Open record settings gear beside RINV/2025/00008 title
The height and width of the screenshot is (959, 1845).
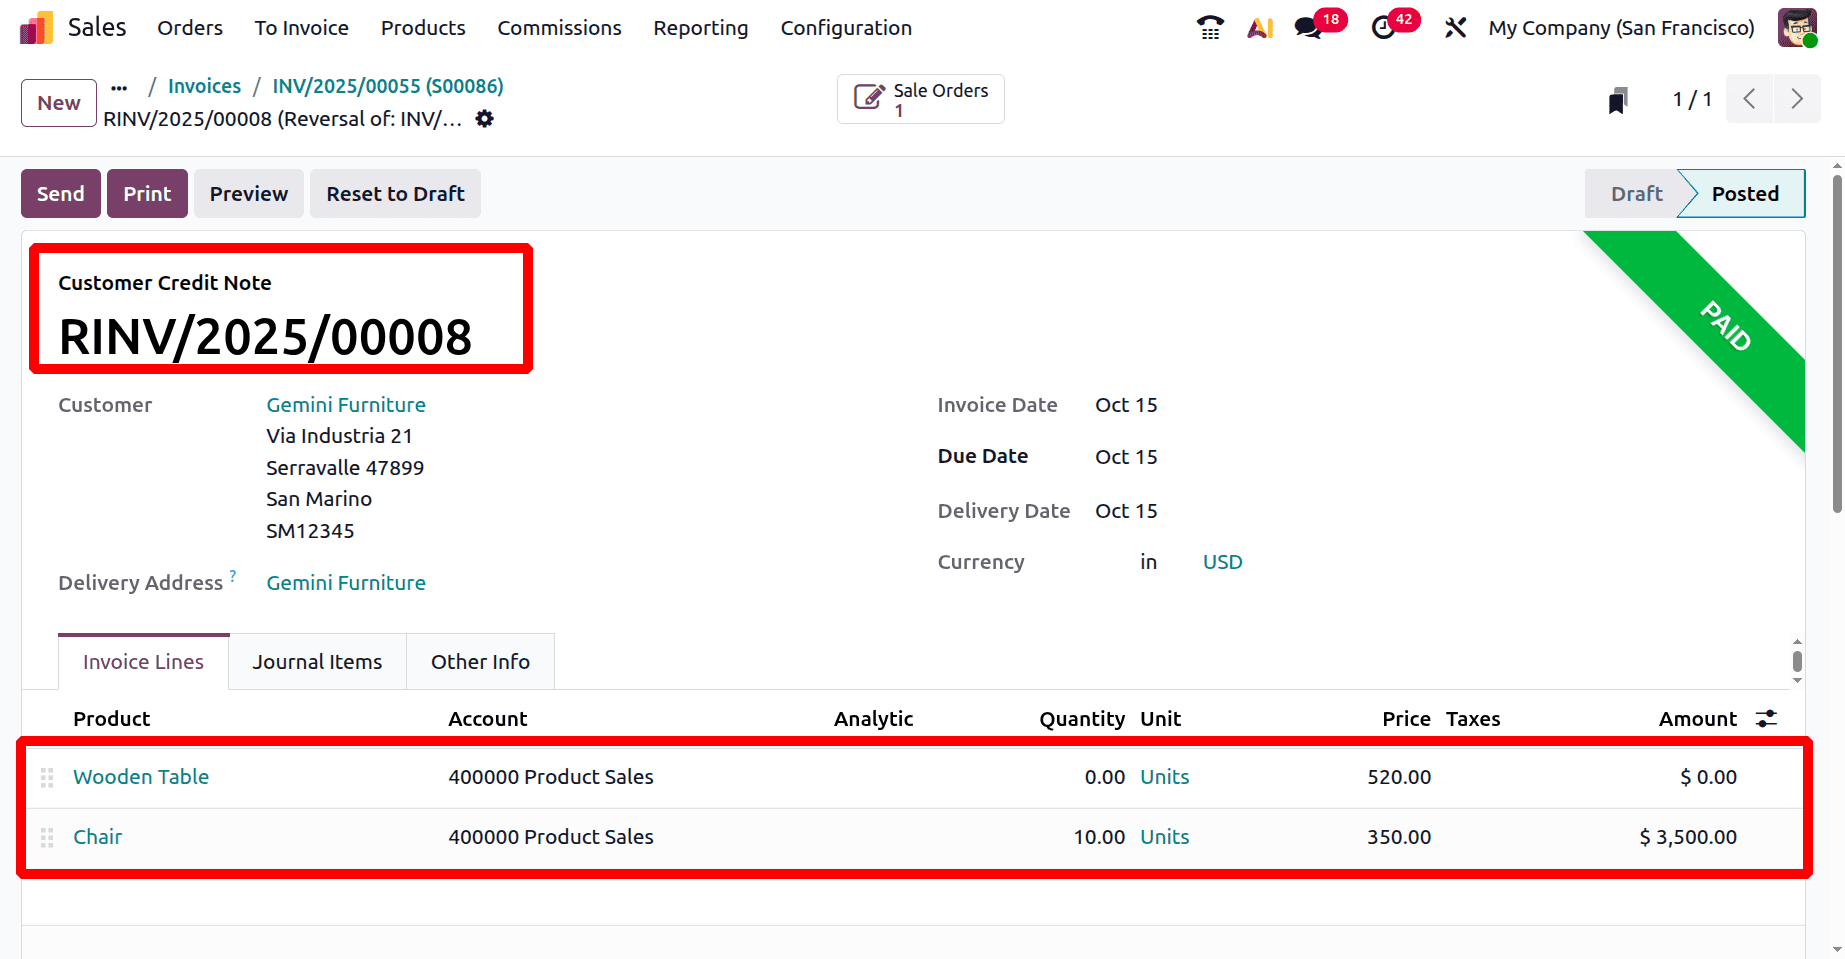tap(484, 119)
